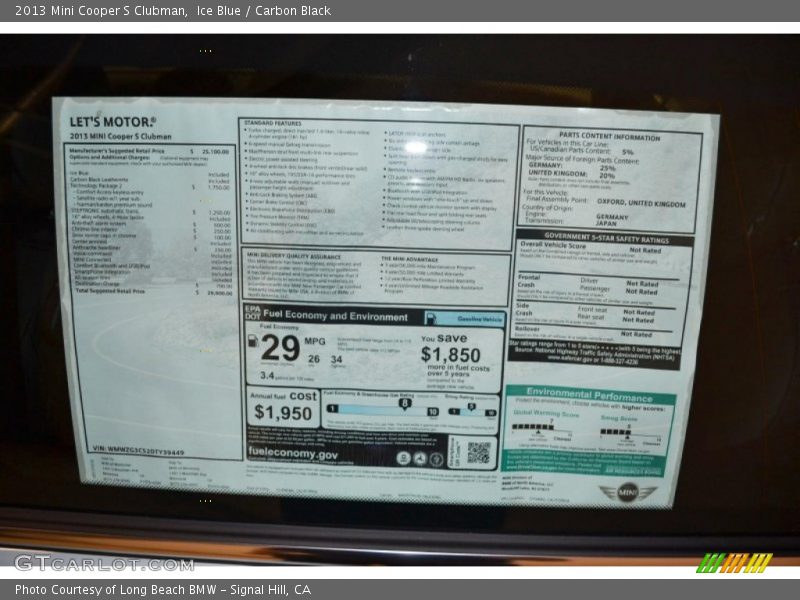Click the round agency seals near fueleconomy.gov
Image resolution: width=800 pixels, height=600 pixels.
click(x=420, y=459)
